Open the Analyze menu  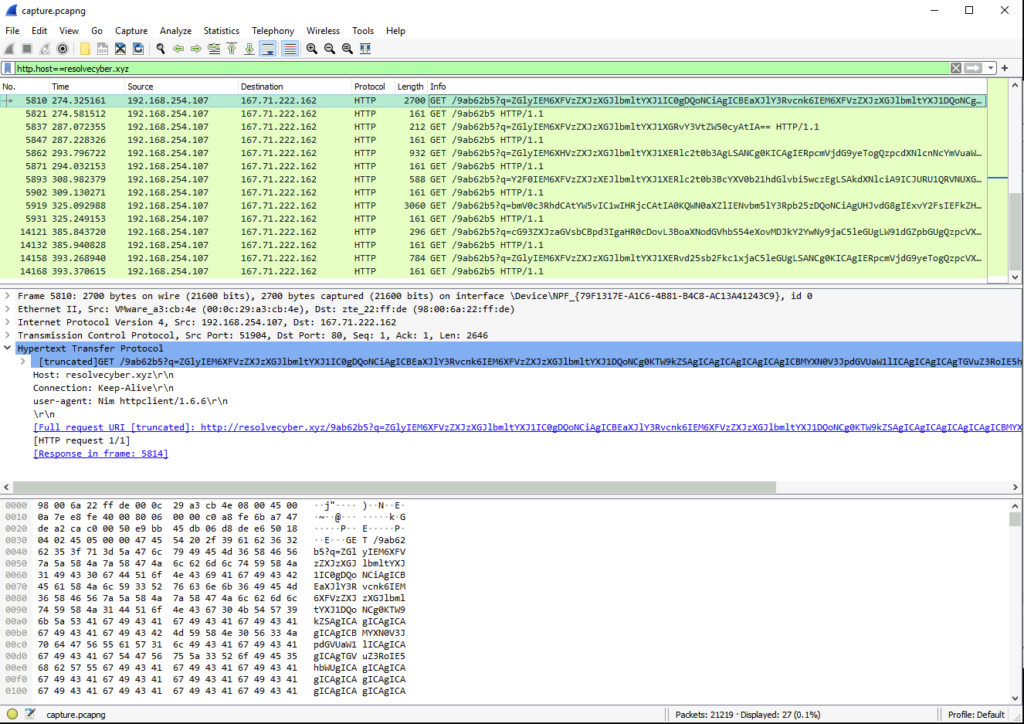pyautogui.click(x=176, y=31)
